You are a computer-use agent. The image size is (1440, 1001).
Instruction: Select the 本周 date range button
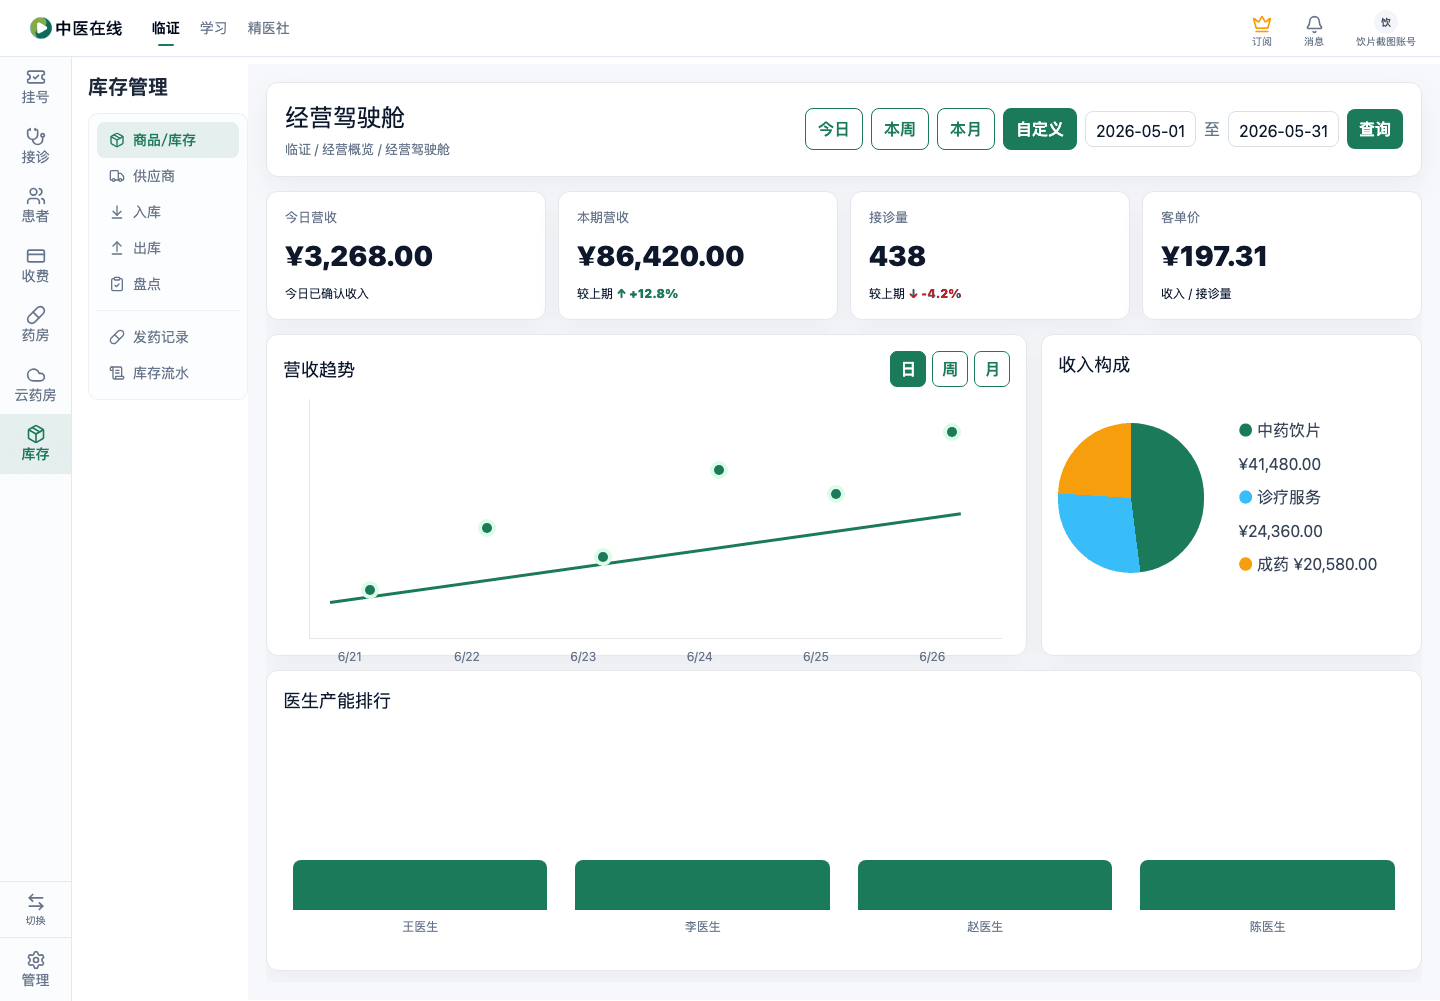(900, 129)
